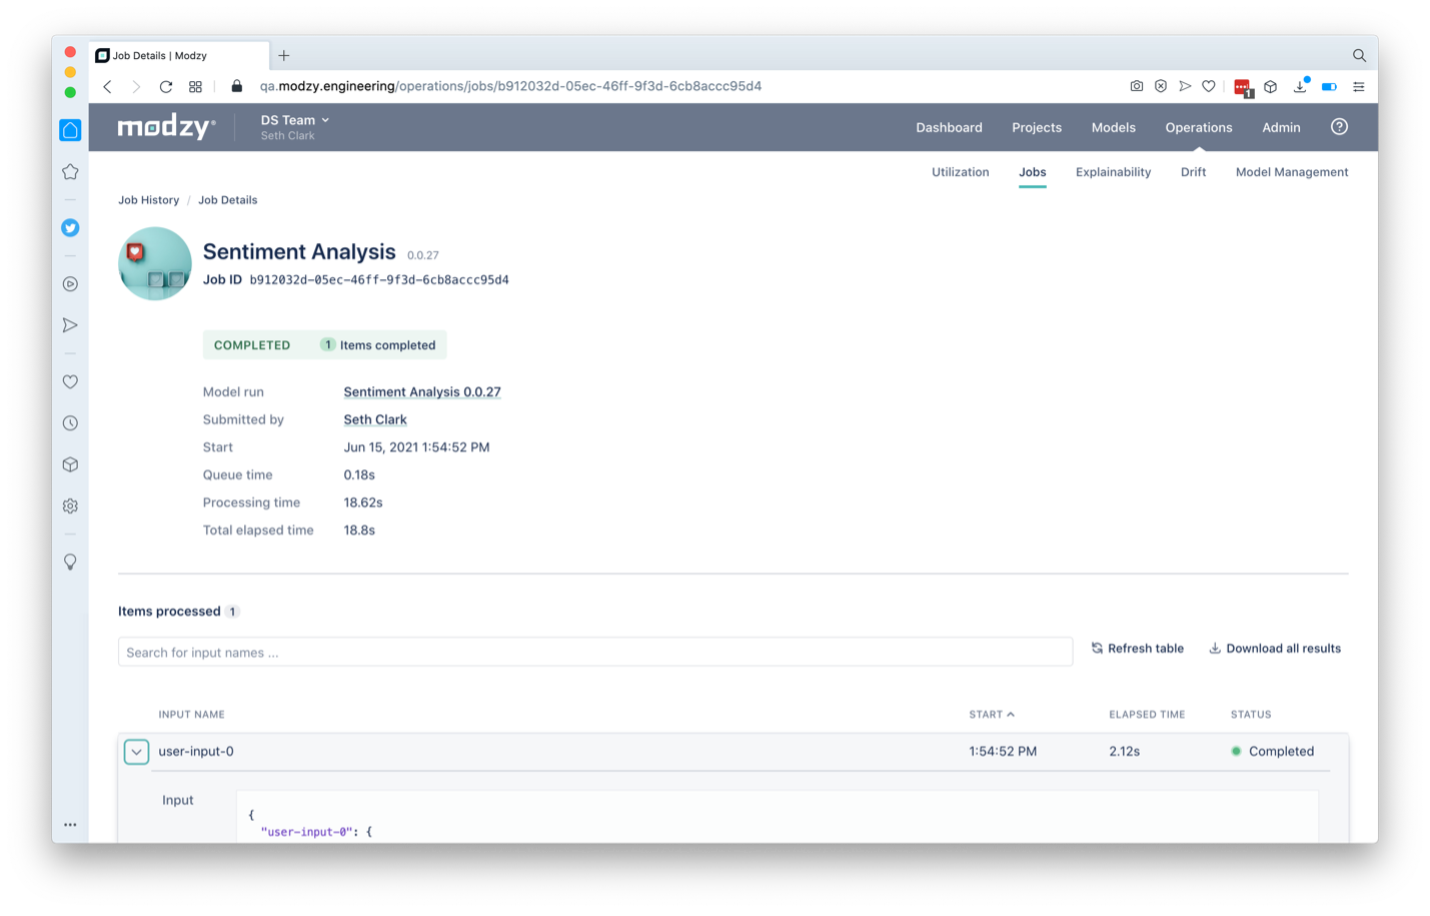Click the cube extension icon in toolbar
This screenshot has width=1430, height=916.
tap(1270, 87)
